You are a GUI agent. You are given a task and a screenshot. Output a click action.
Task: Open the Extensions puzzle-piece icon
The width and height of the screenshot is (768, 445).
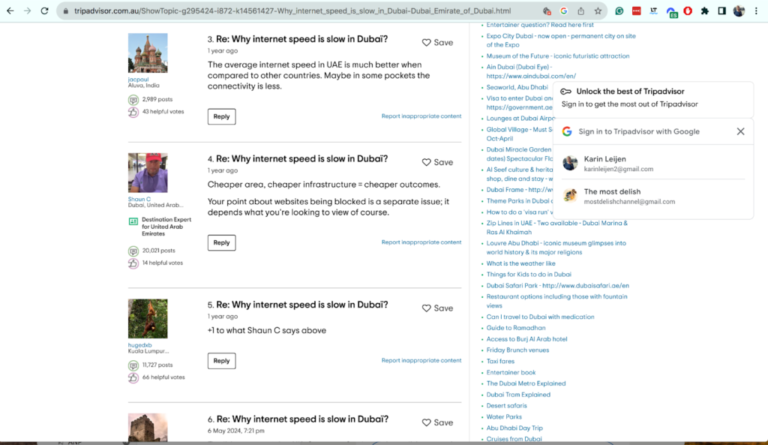705,11
